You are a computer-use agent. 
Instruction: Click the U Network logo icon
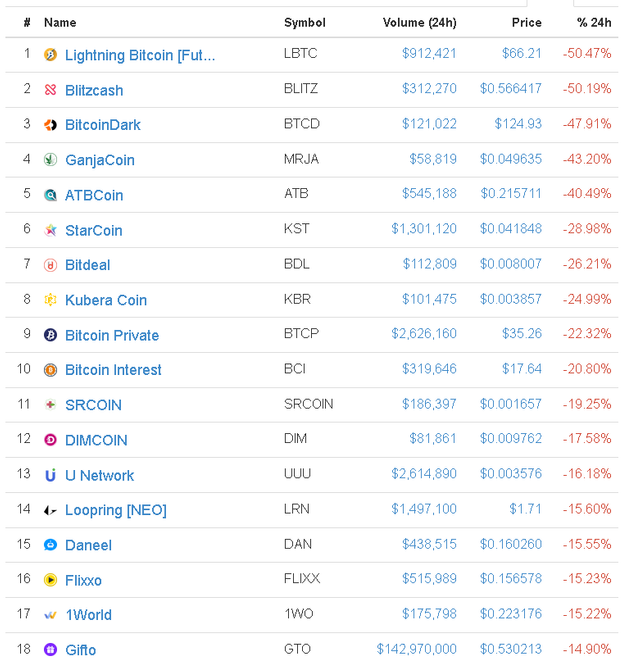(x=50, y=475)
